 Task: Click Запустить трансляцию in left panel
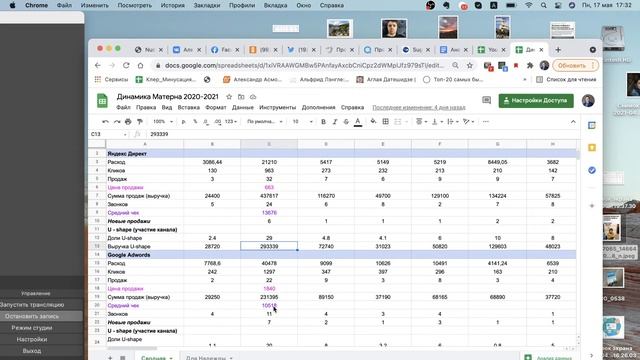[32, 305]
